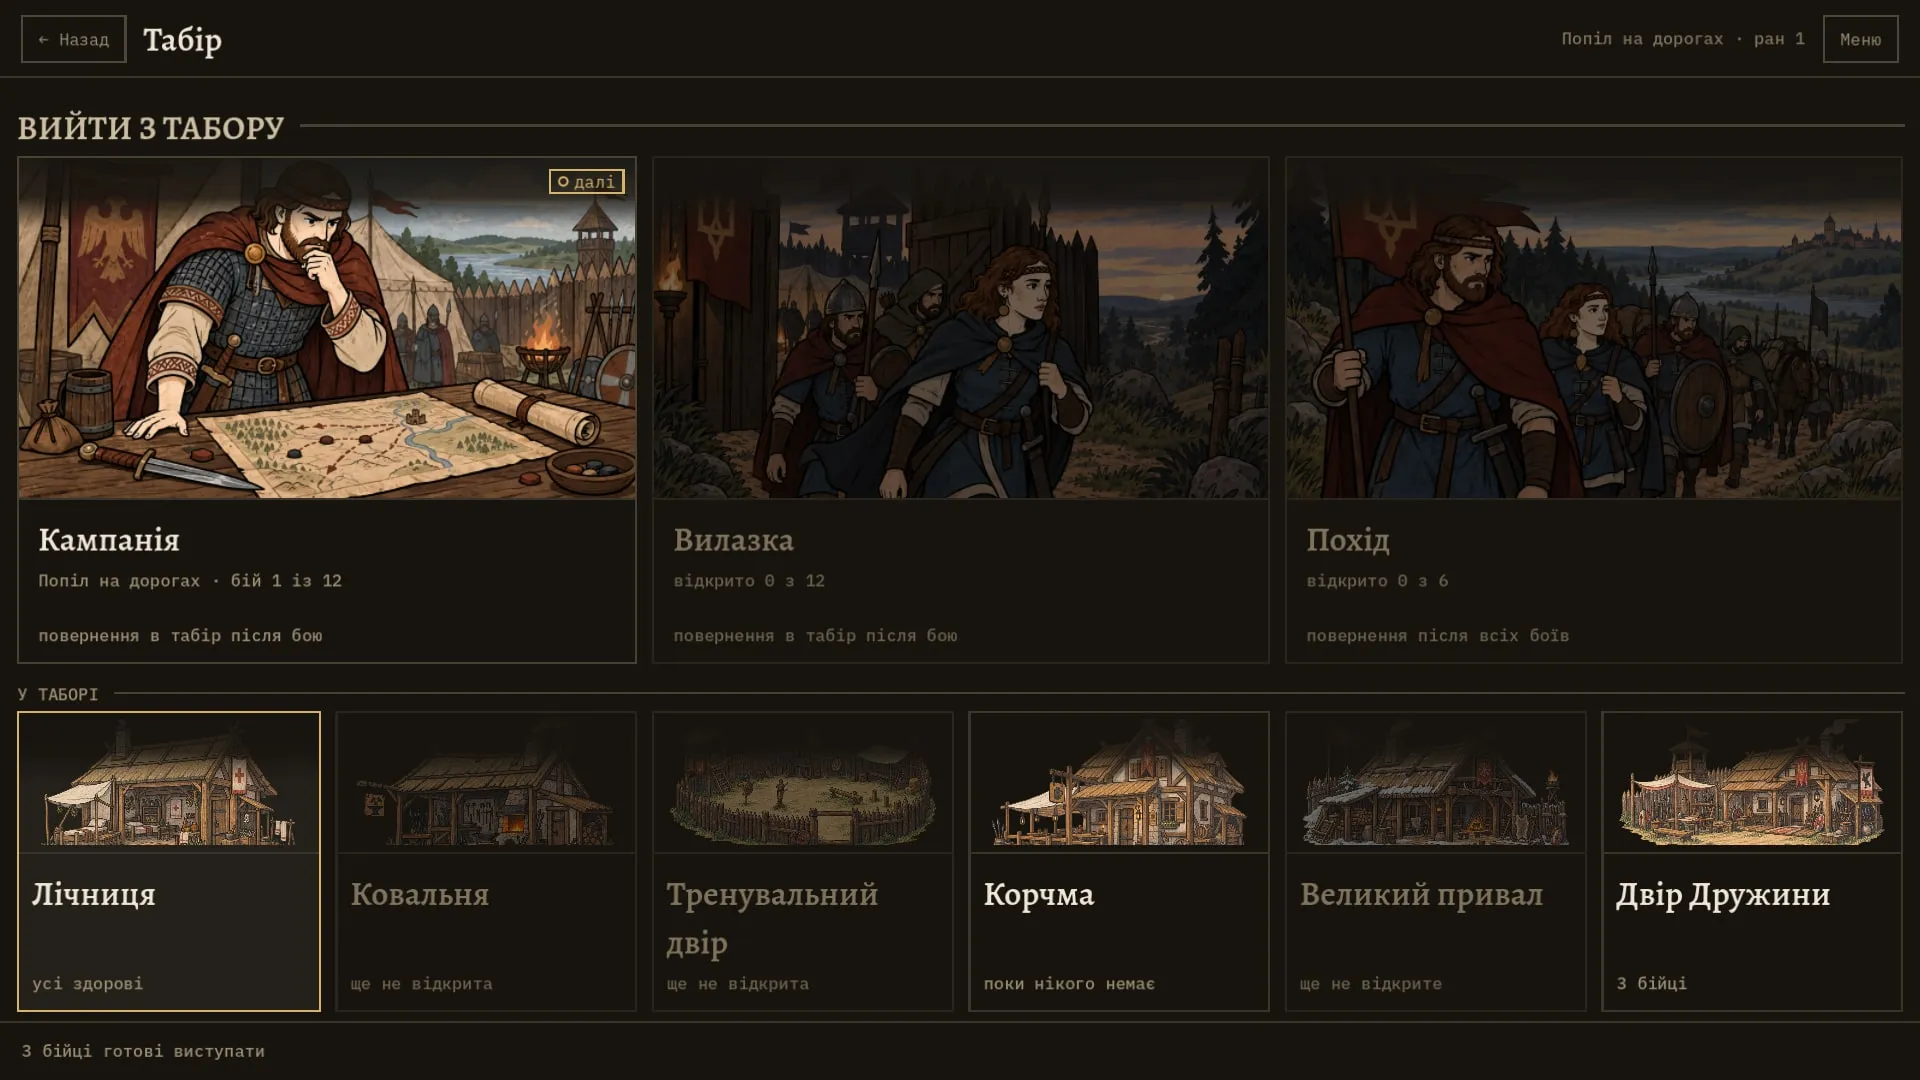1920x1080 pixels.
Task: Click the Табір page title
Action: click(x=182, y=40)
